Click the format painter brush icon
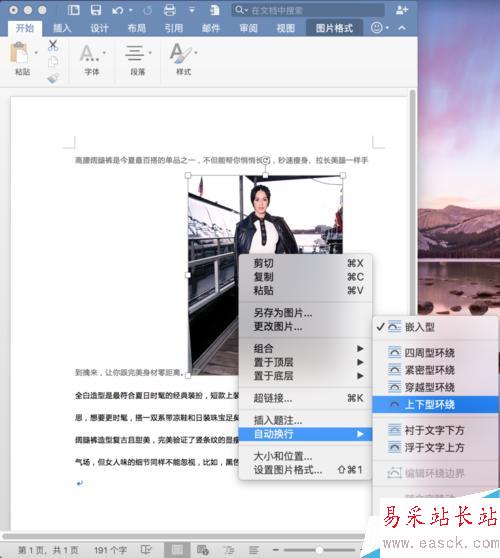The width and height of the screenshot is (500, 558). 53,78
